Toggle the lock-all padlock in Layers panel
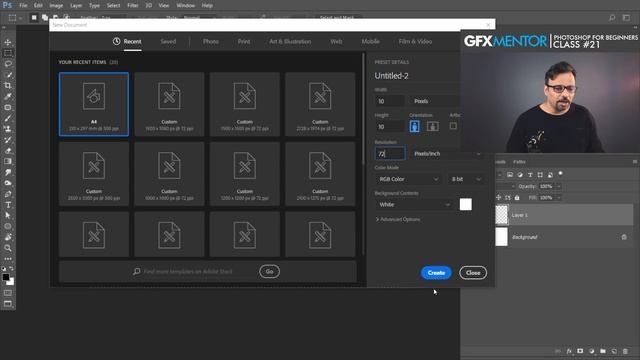Viewport: 640px width, 360px height. pyautogui.click(x=517, y=198)
